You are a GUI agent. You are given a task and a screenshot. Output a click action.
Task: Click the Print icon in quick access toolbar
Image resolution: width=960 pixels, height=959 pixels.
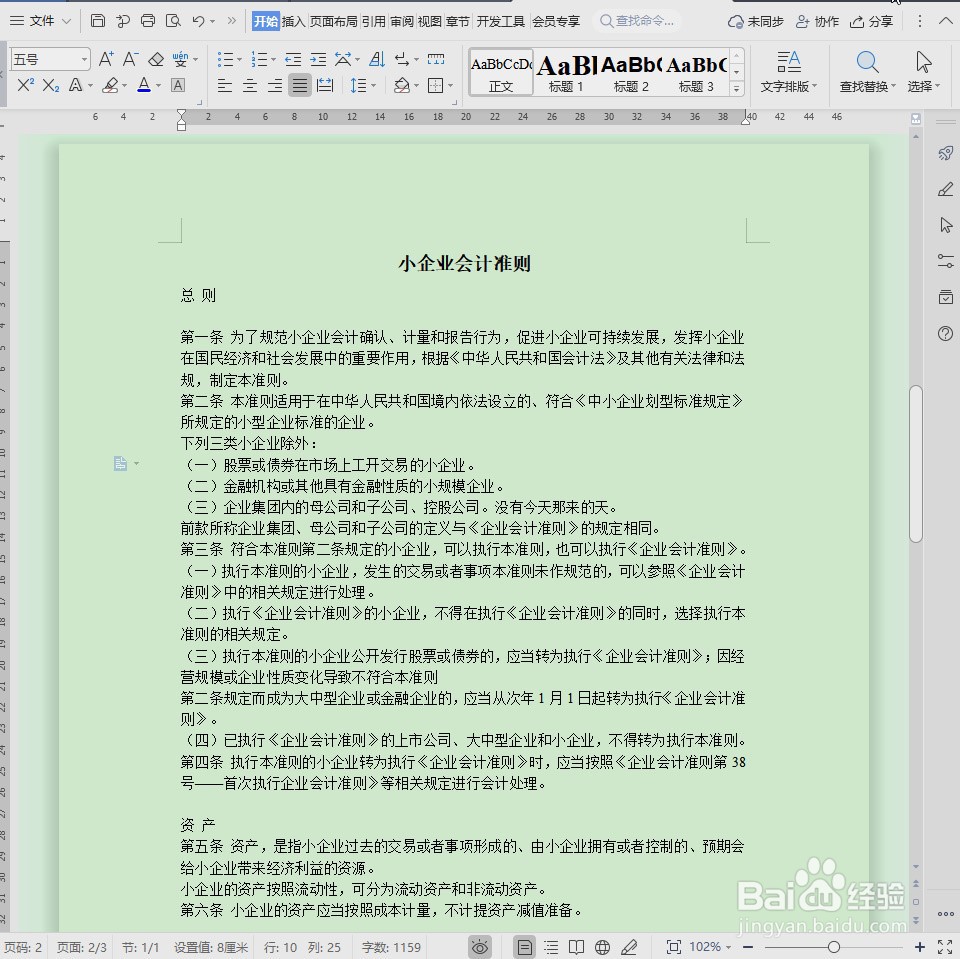[x=148, y=21]
